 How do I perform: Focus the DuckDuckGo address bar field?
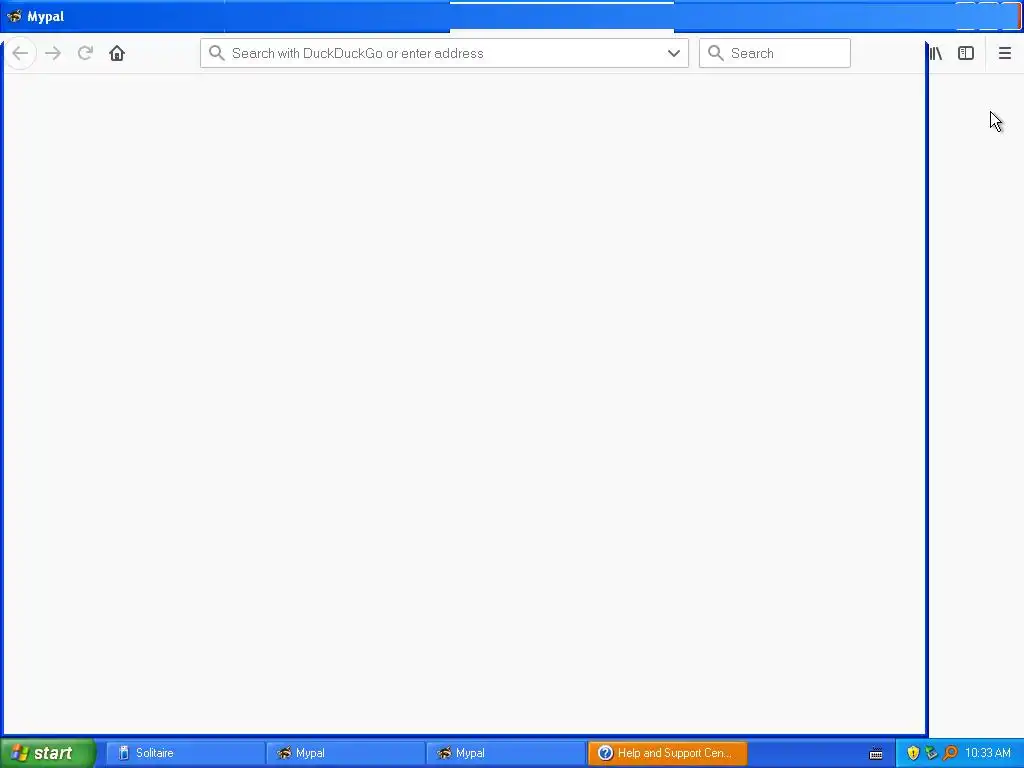[x=444, y=53]
